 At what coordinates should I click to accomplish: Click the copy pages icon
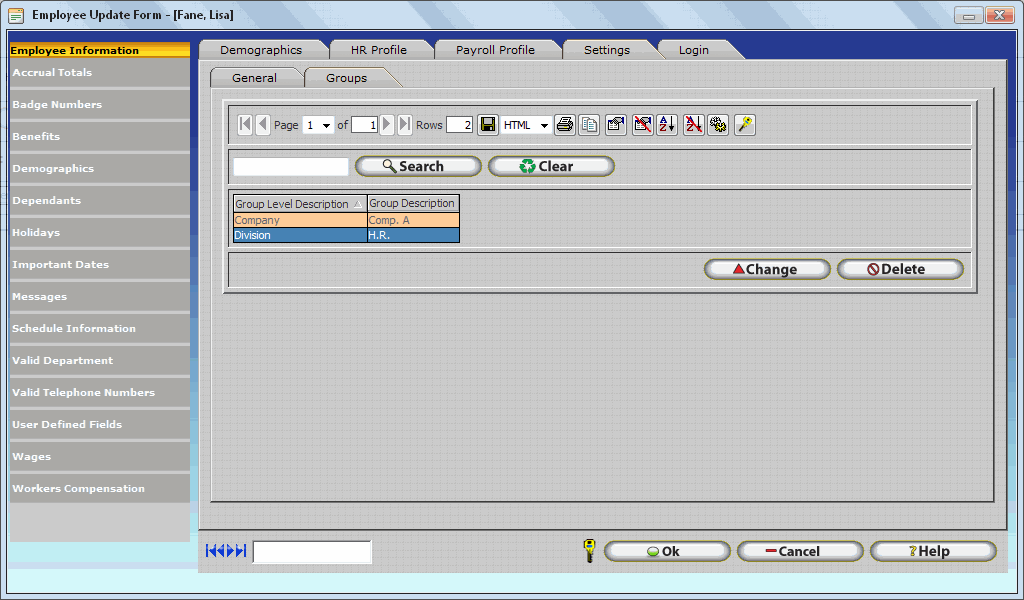[590, 125]
